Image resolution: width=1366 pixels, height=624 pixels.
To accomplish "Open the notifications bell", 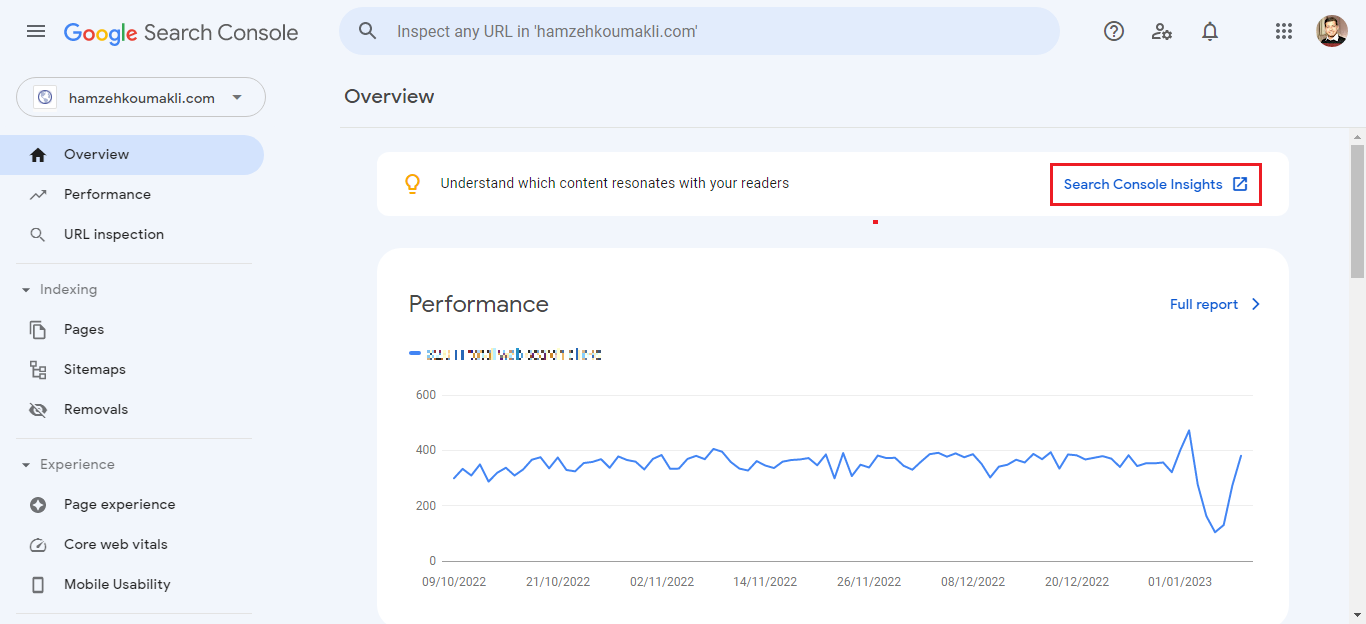I will [1209, 31].
